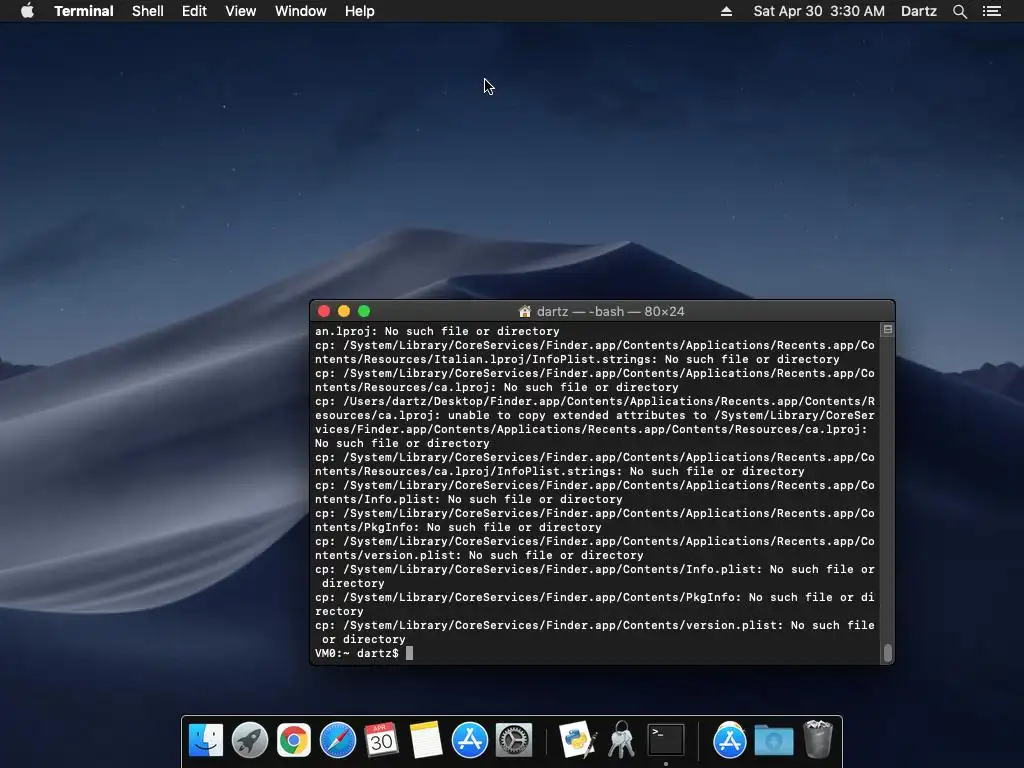Click the 'ntents/version.plist: No such file' line

click(x=479, y=555)
